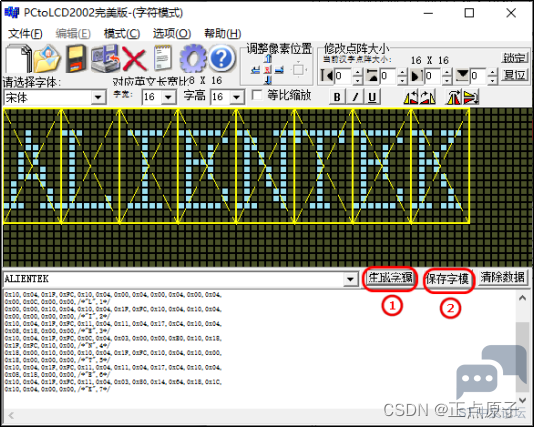The image size is (535, 428).
Task: Click the 生成字模 button
Action: pyautogui.click(x=390, y=278)
